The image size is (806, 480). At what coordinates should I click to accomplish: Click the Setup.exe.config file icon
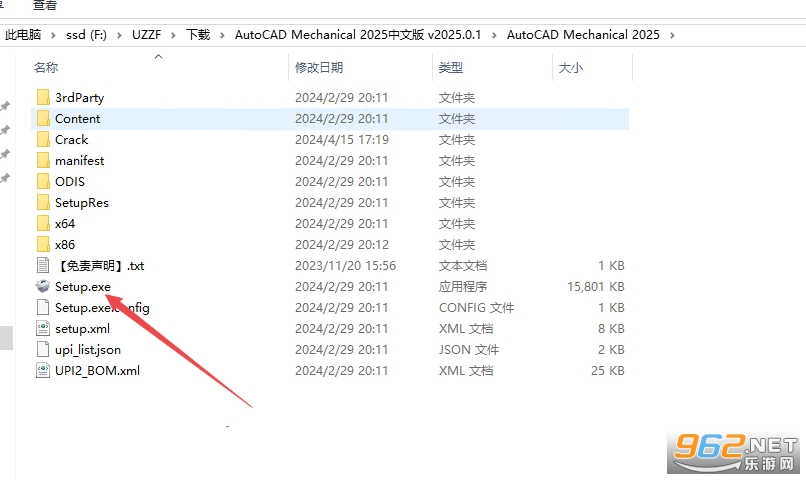[43, 307]
